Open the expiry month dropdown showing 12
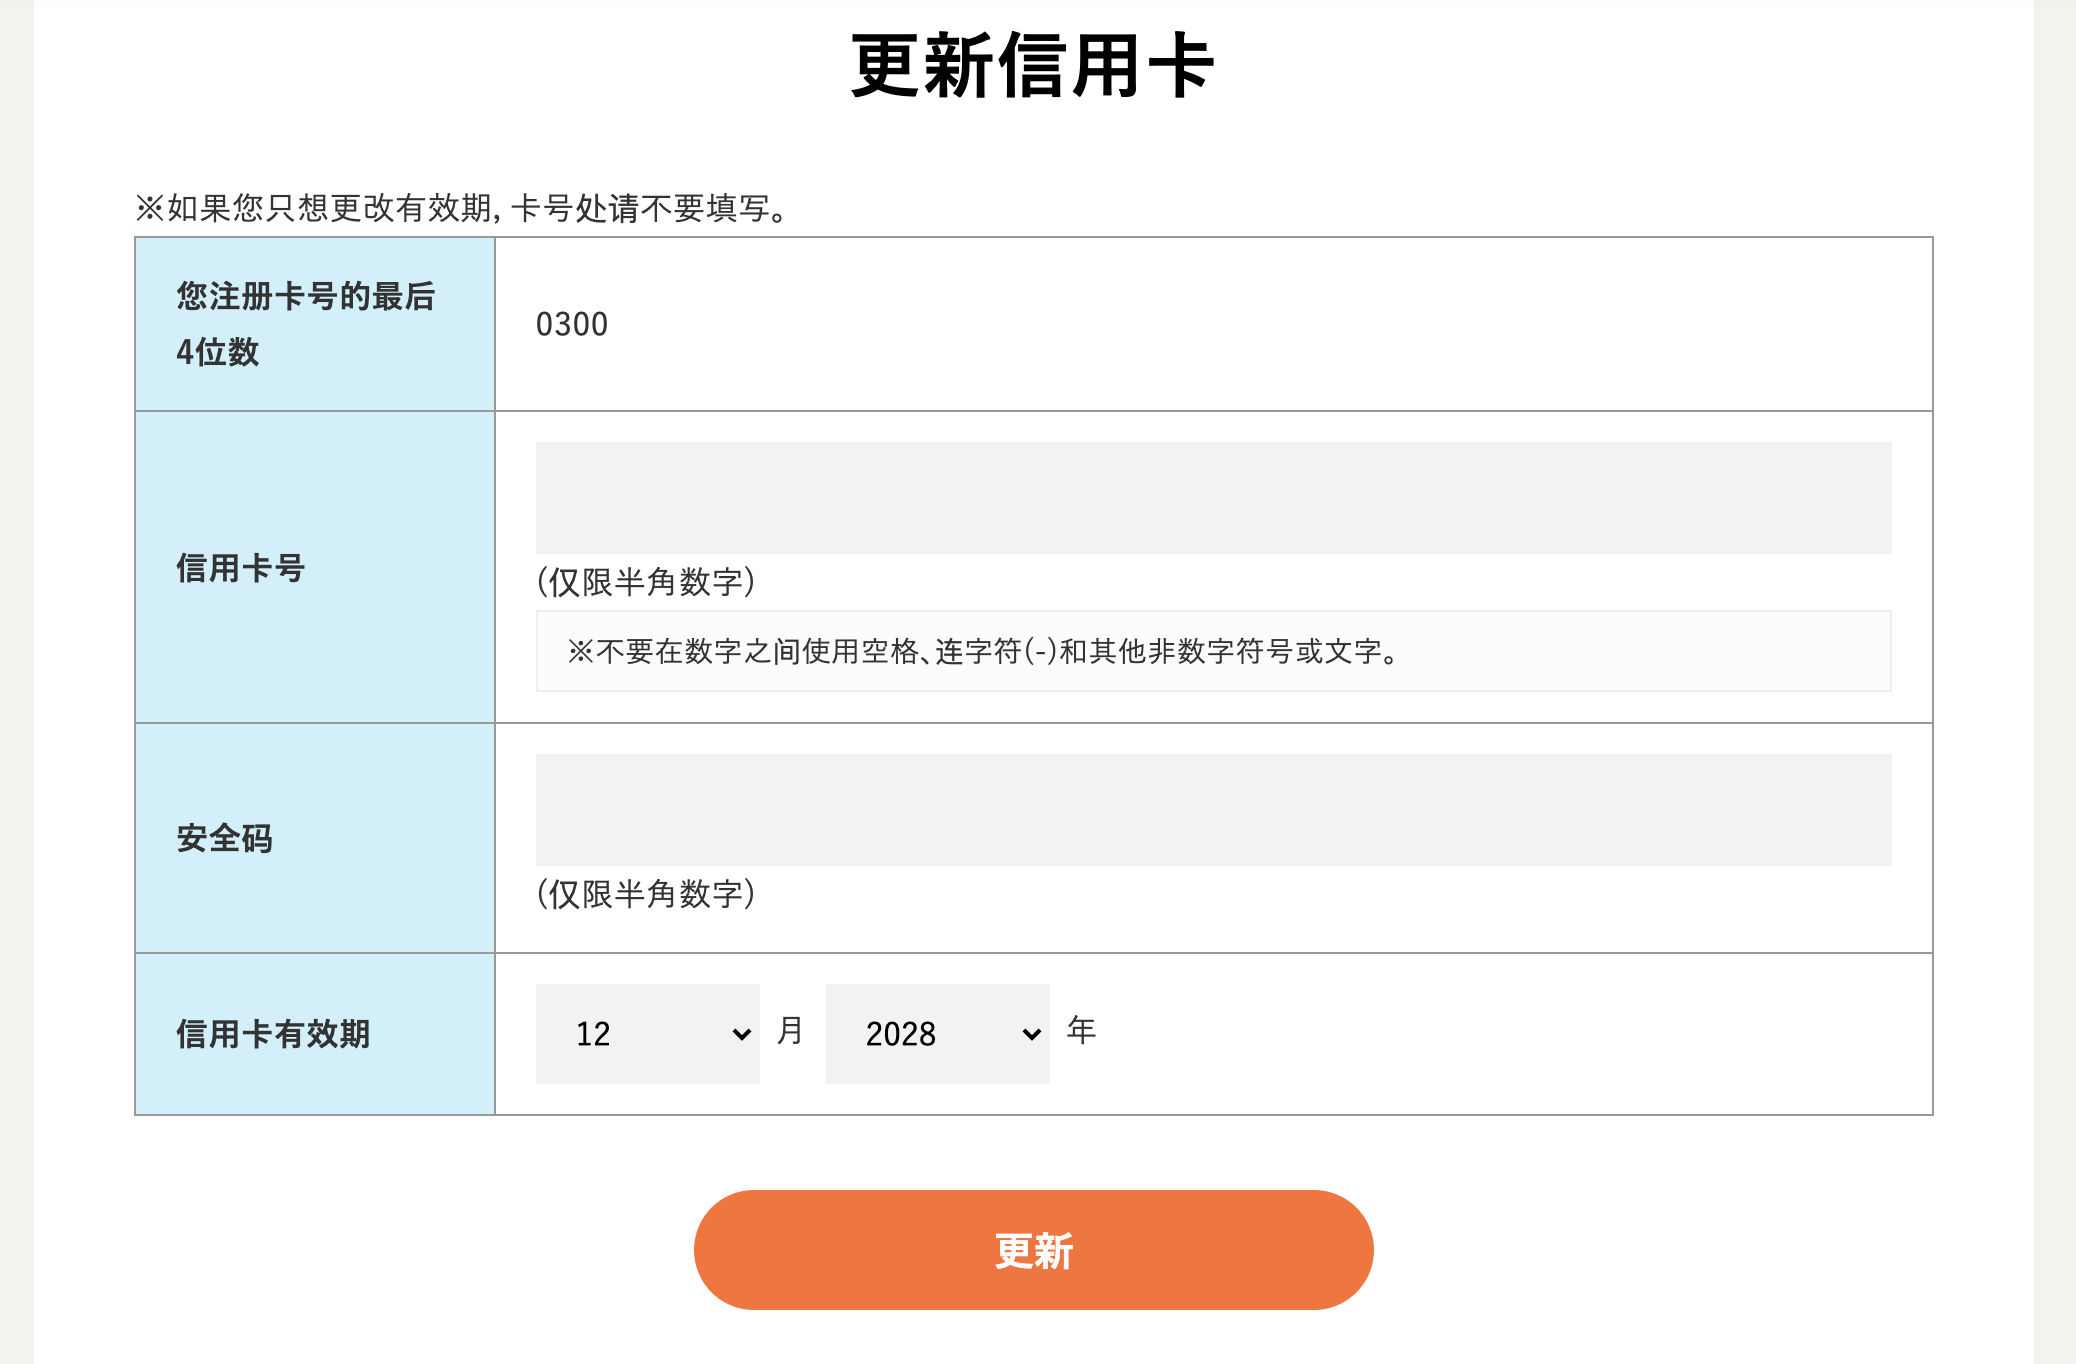 (x=647, y=1034)
